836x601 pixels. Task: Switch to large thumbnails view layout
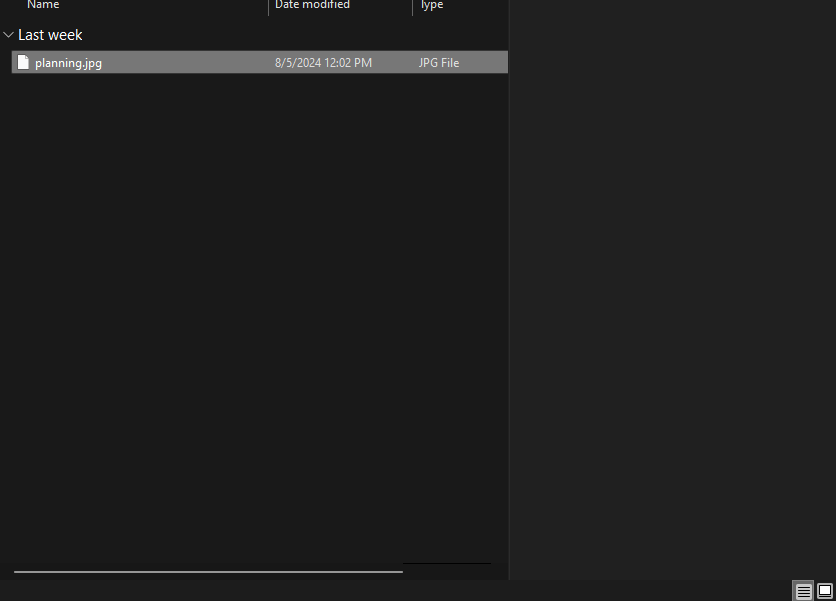coord(825,591)
